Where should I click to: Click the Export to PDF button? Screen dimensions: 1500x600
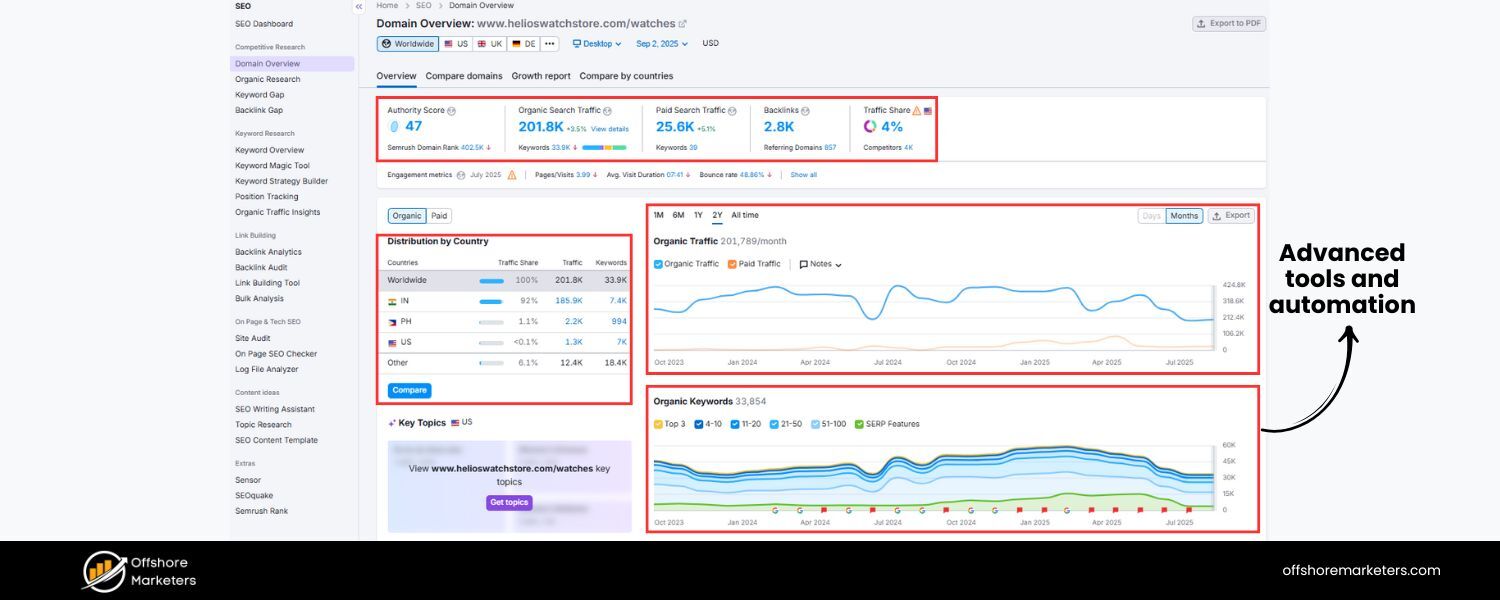(x=1228, y=23)
